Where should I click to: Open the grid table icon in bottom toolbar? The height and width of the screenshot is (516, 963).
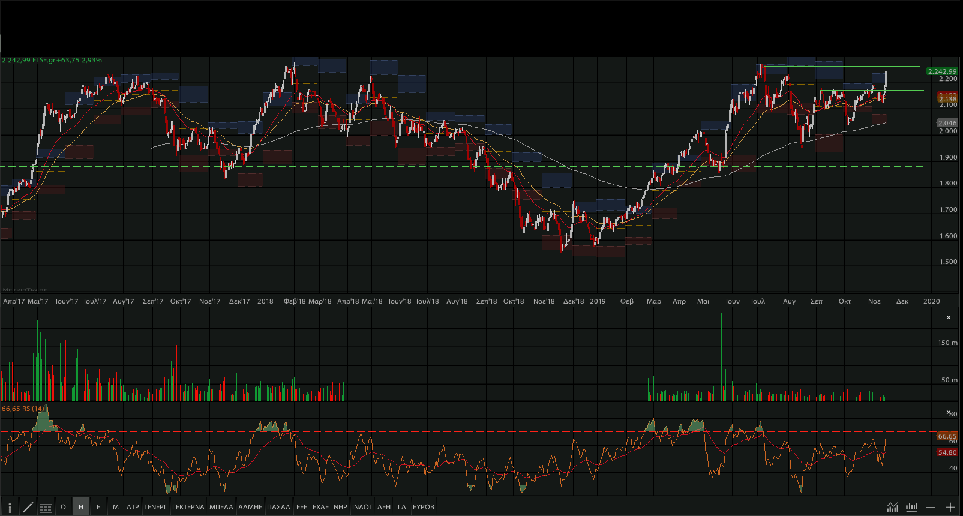pos(45,507)
